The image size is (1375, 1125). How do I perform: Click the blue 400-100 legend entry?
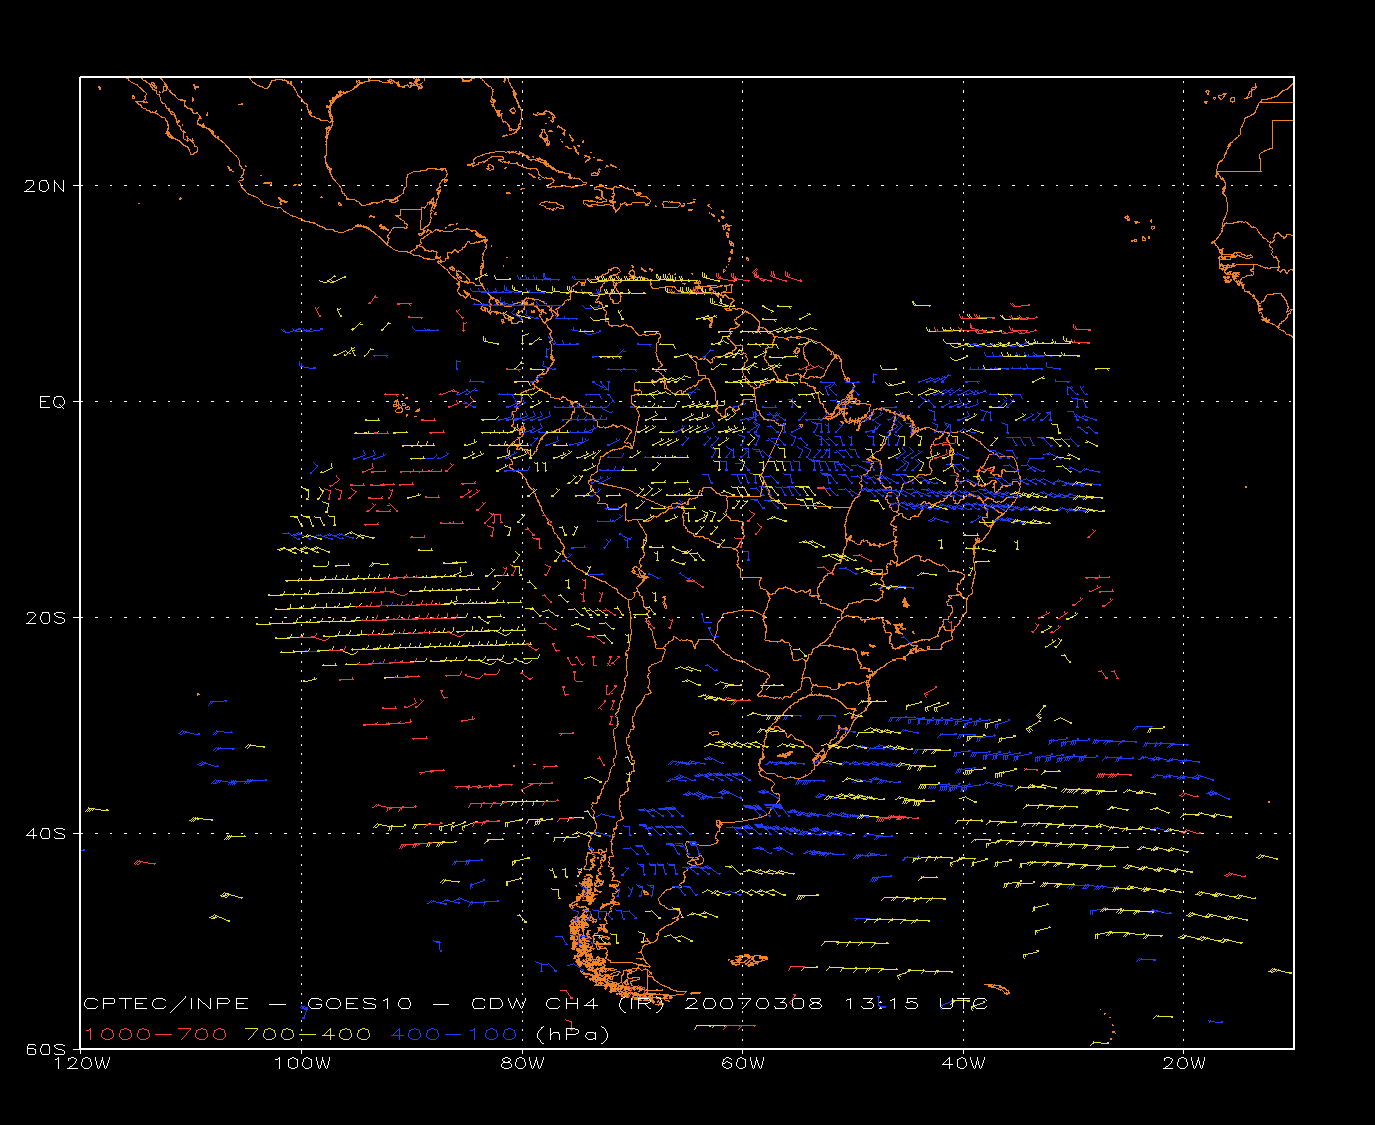point(455,1034)
